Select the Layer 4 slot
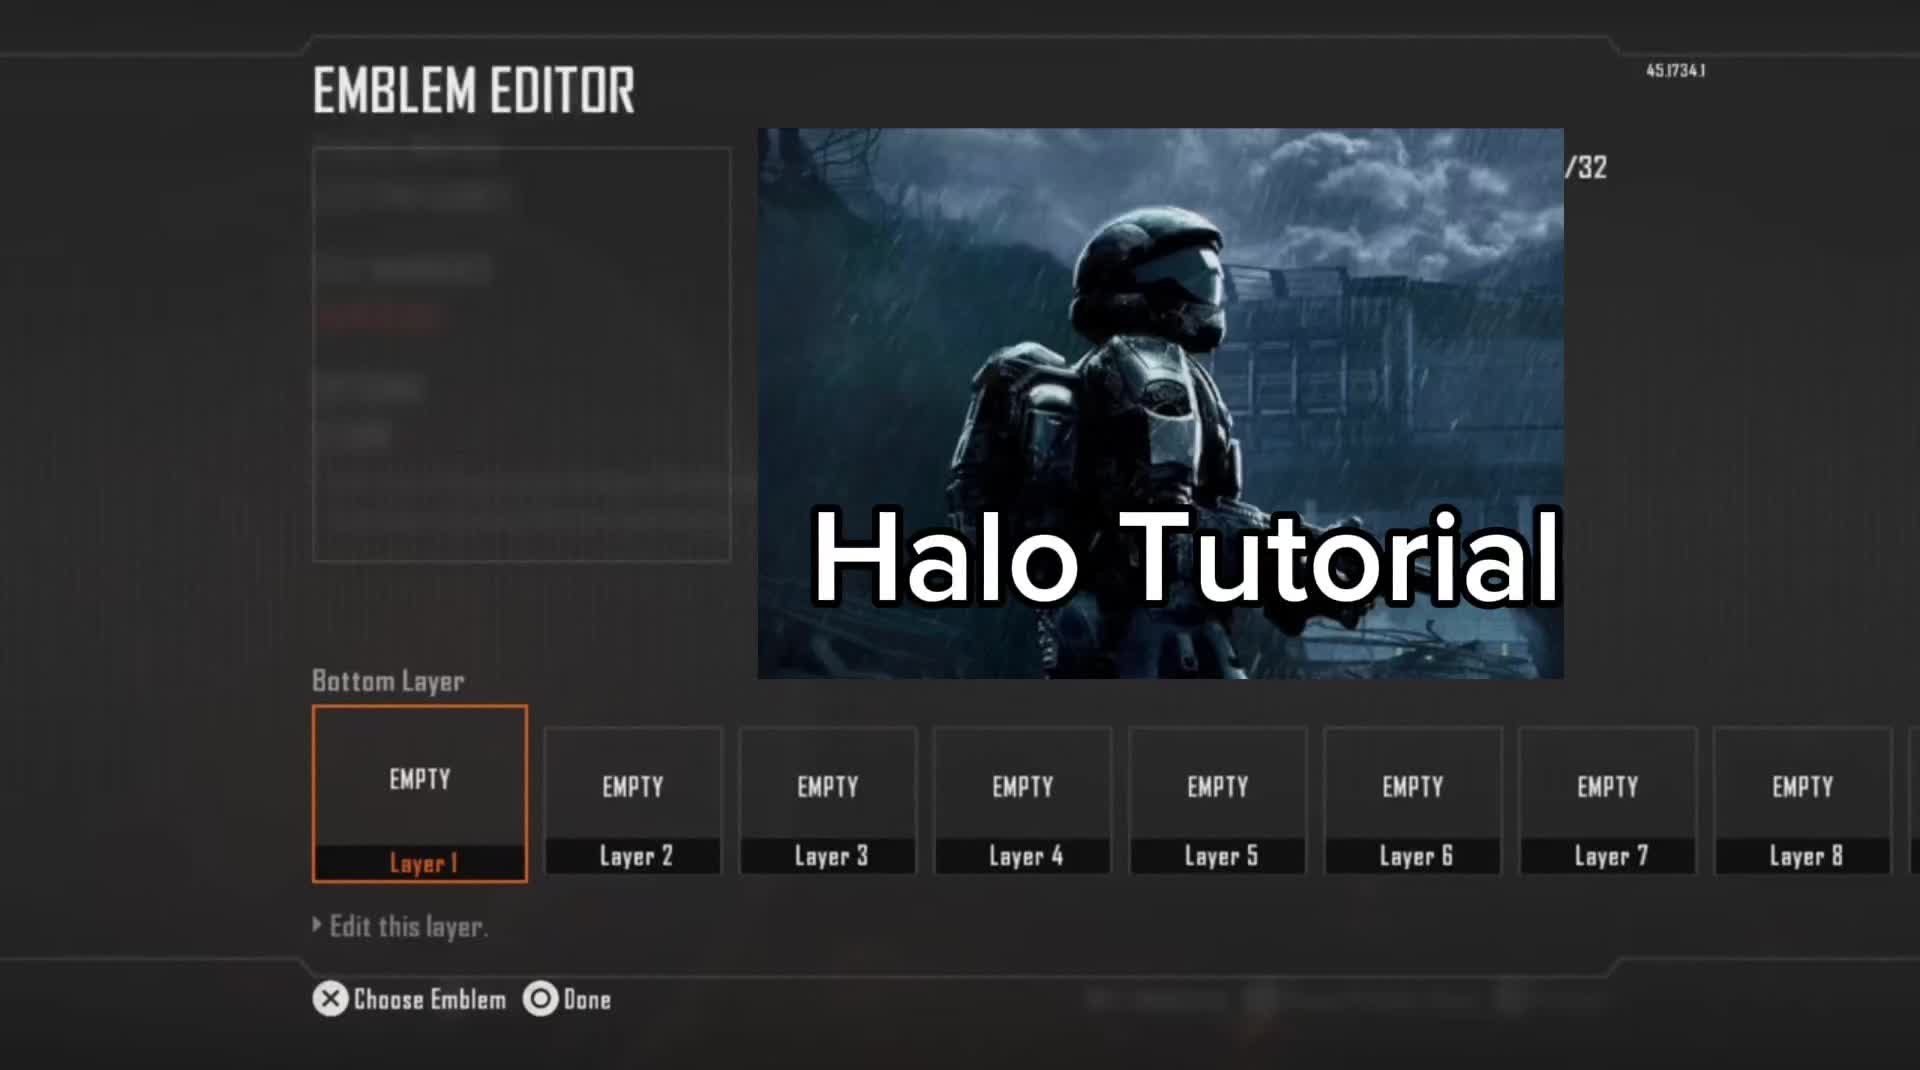Image resolution: width=1920 pixels, height=1070 pixels. point(1023,801)
